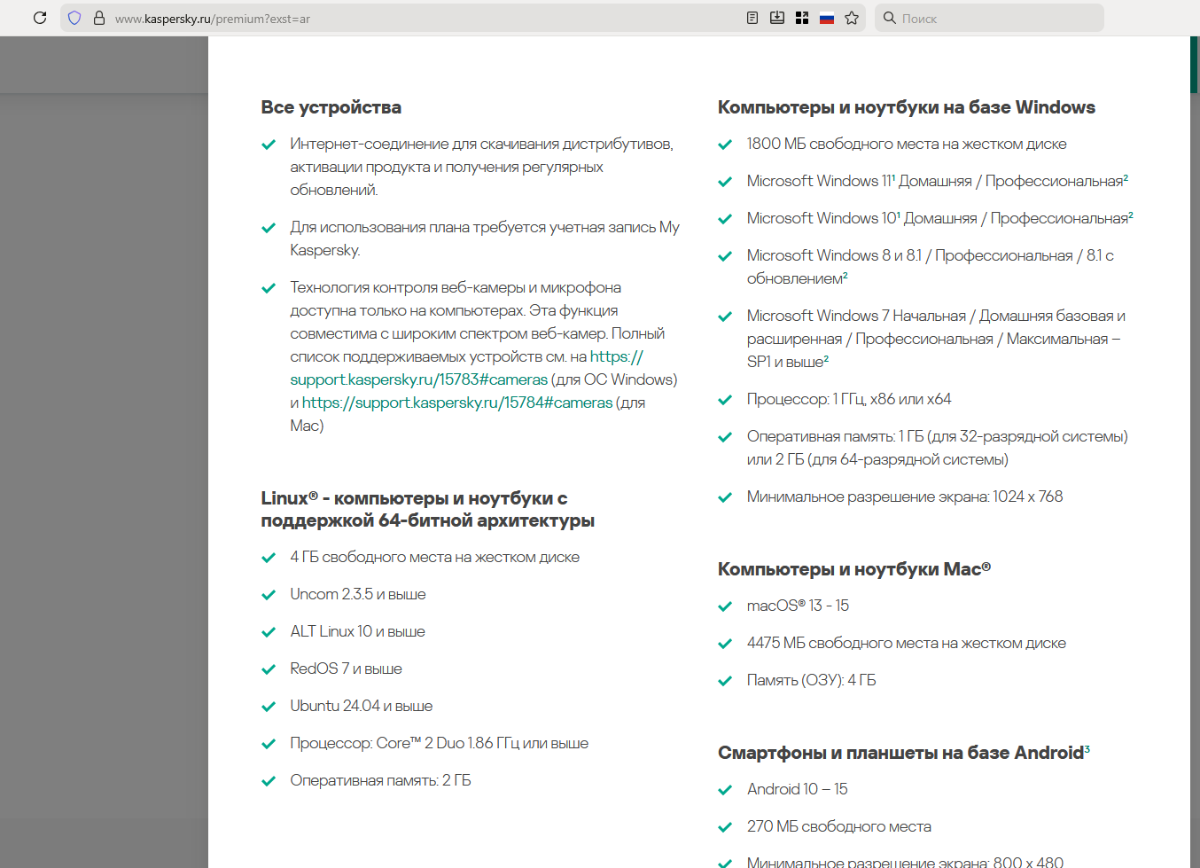Click text Android 10 – 15

pyautogui.click(x=797, y=789)
